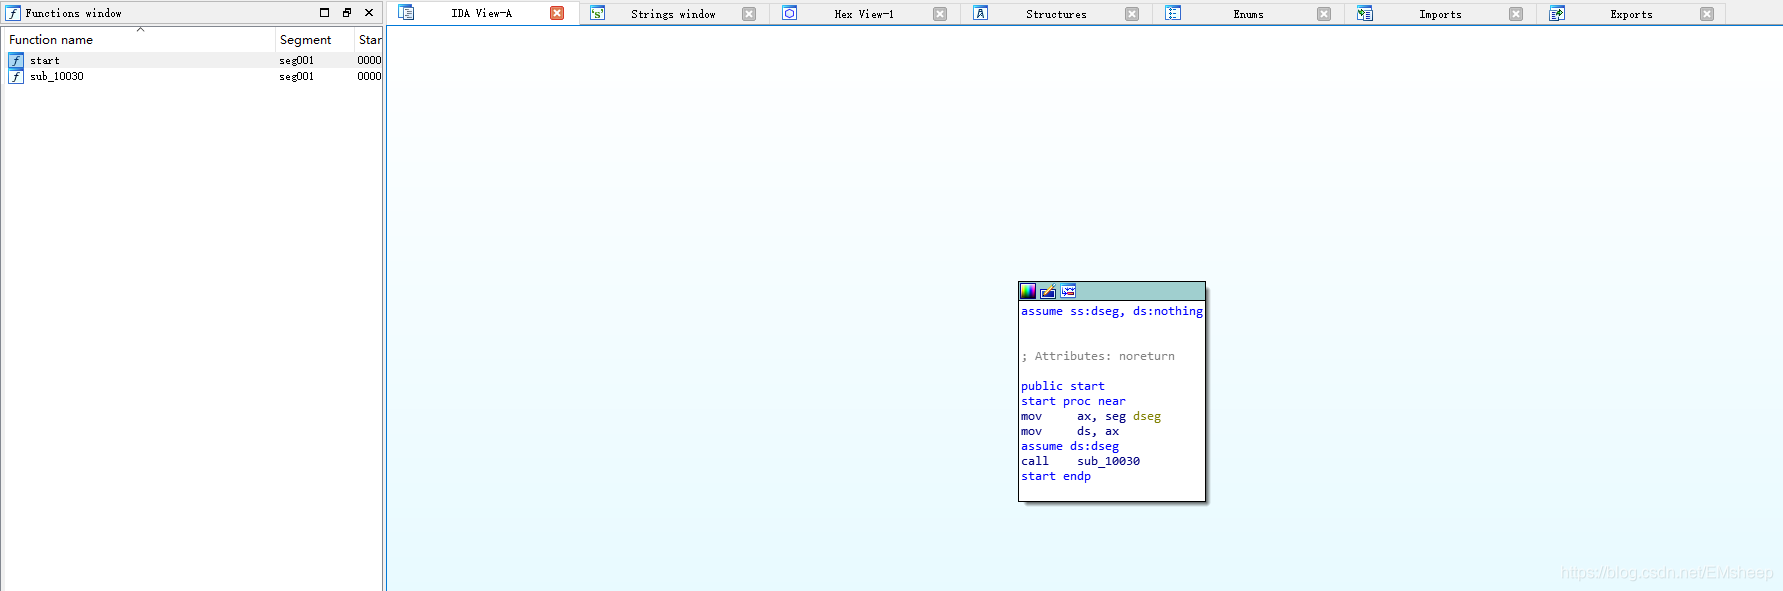Click the Imports tab icon

[x=1365, y=13]
